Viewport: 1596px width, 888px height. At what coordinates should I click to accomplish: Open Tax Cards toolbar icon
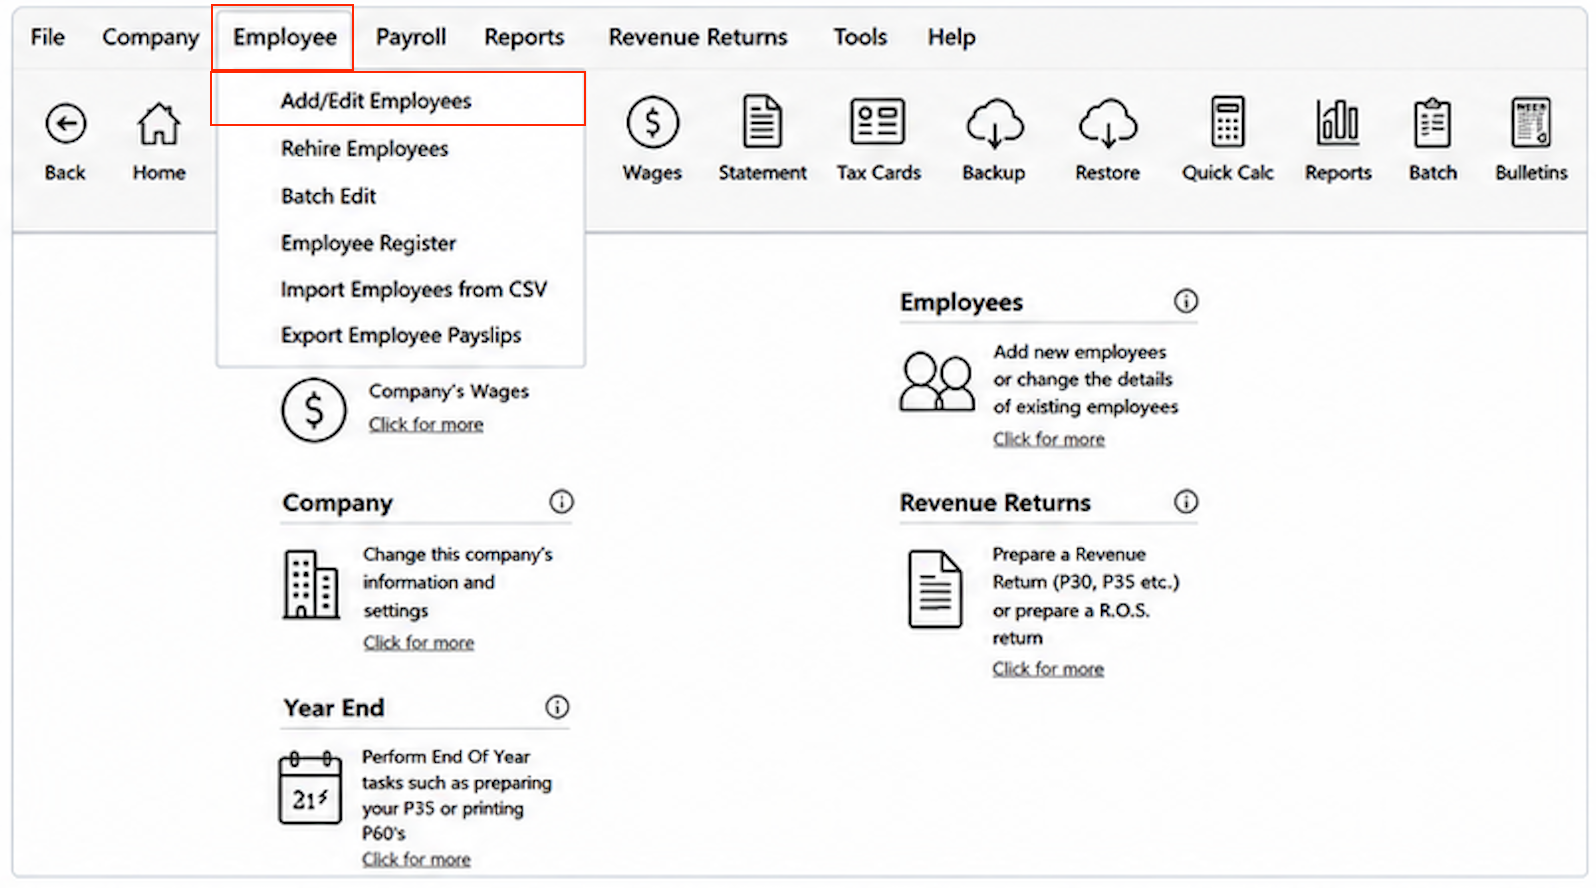point(878,122)
